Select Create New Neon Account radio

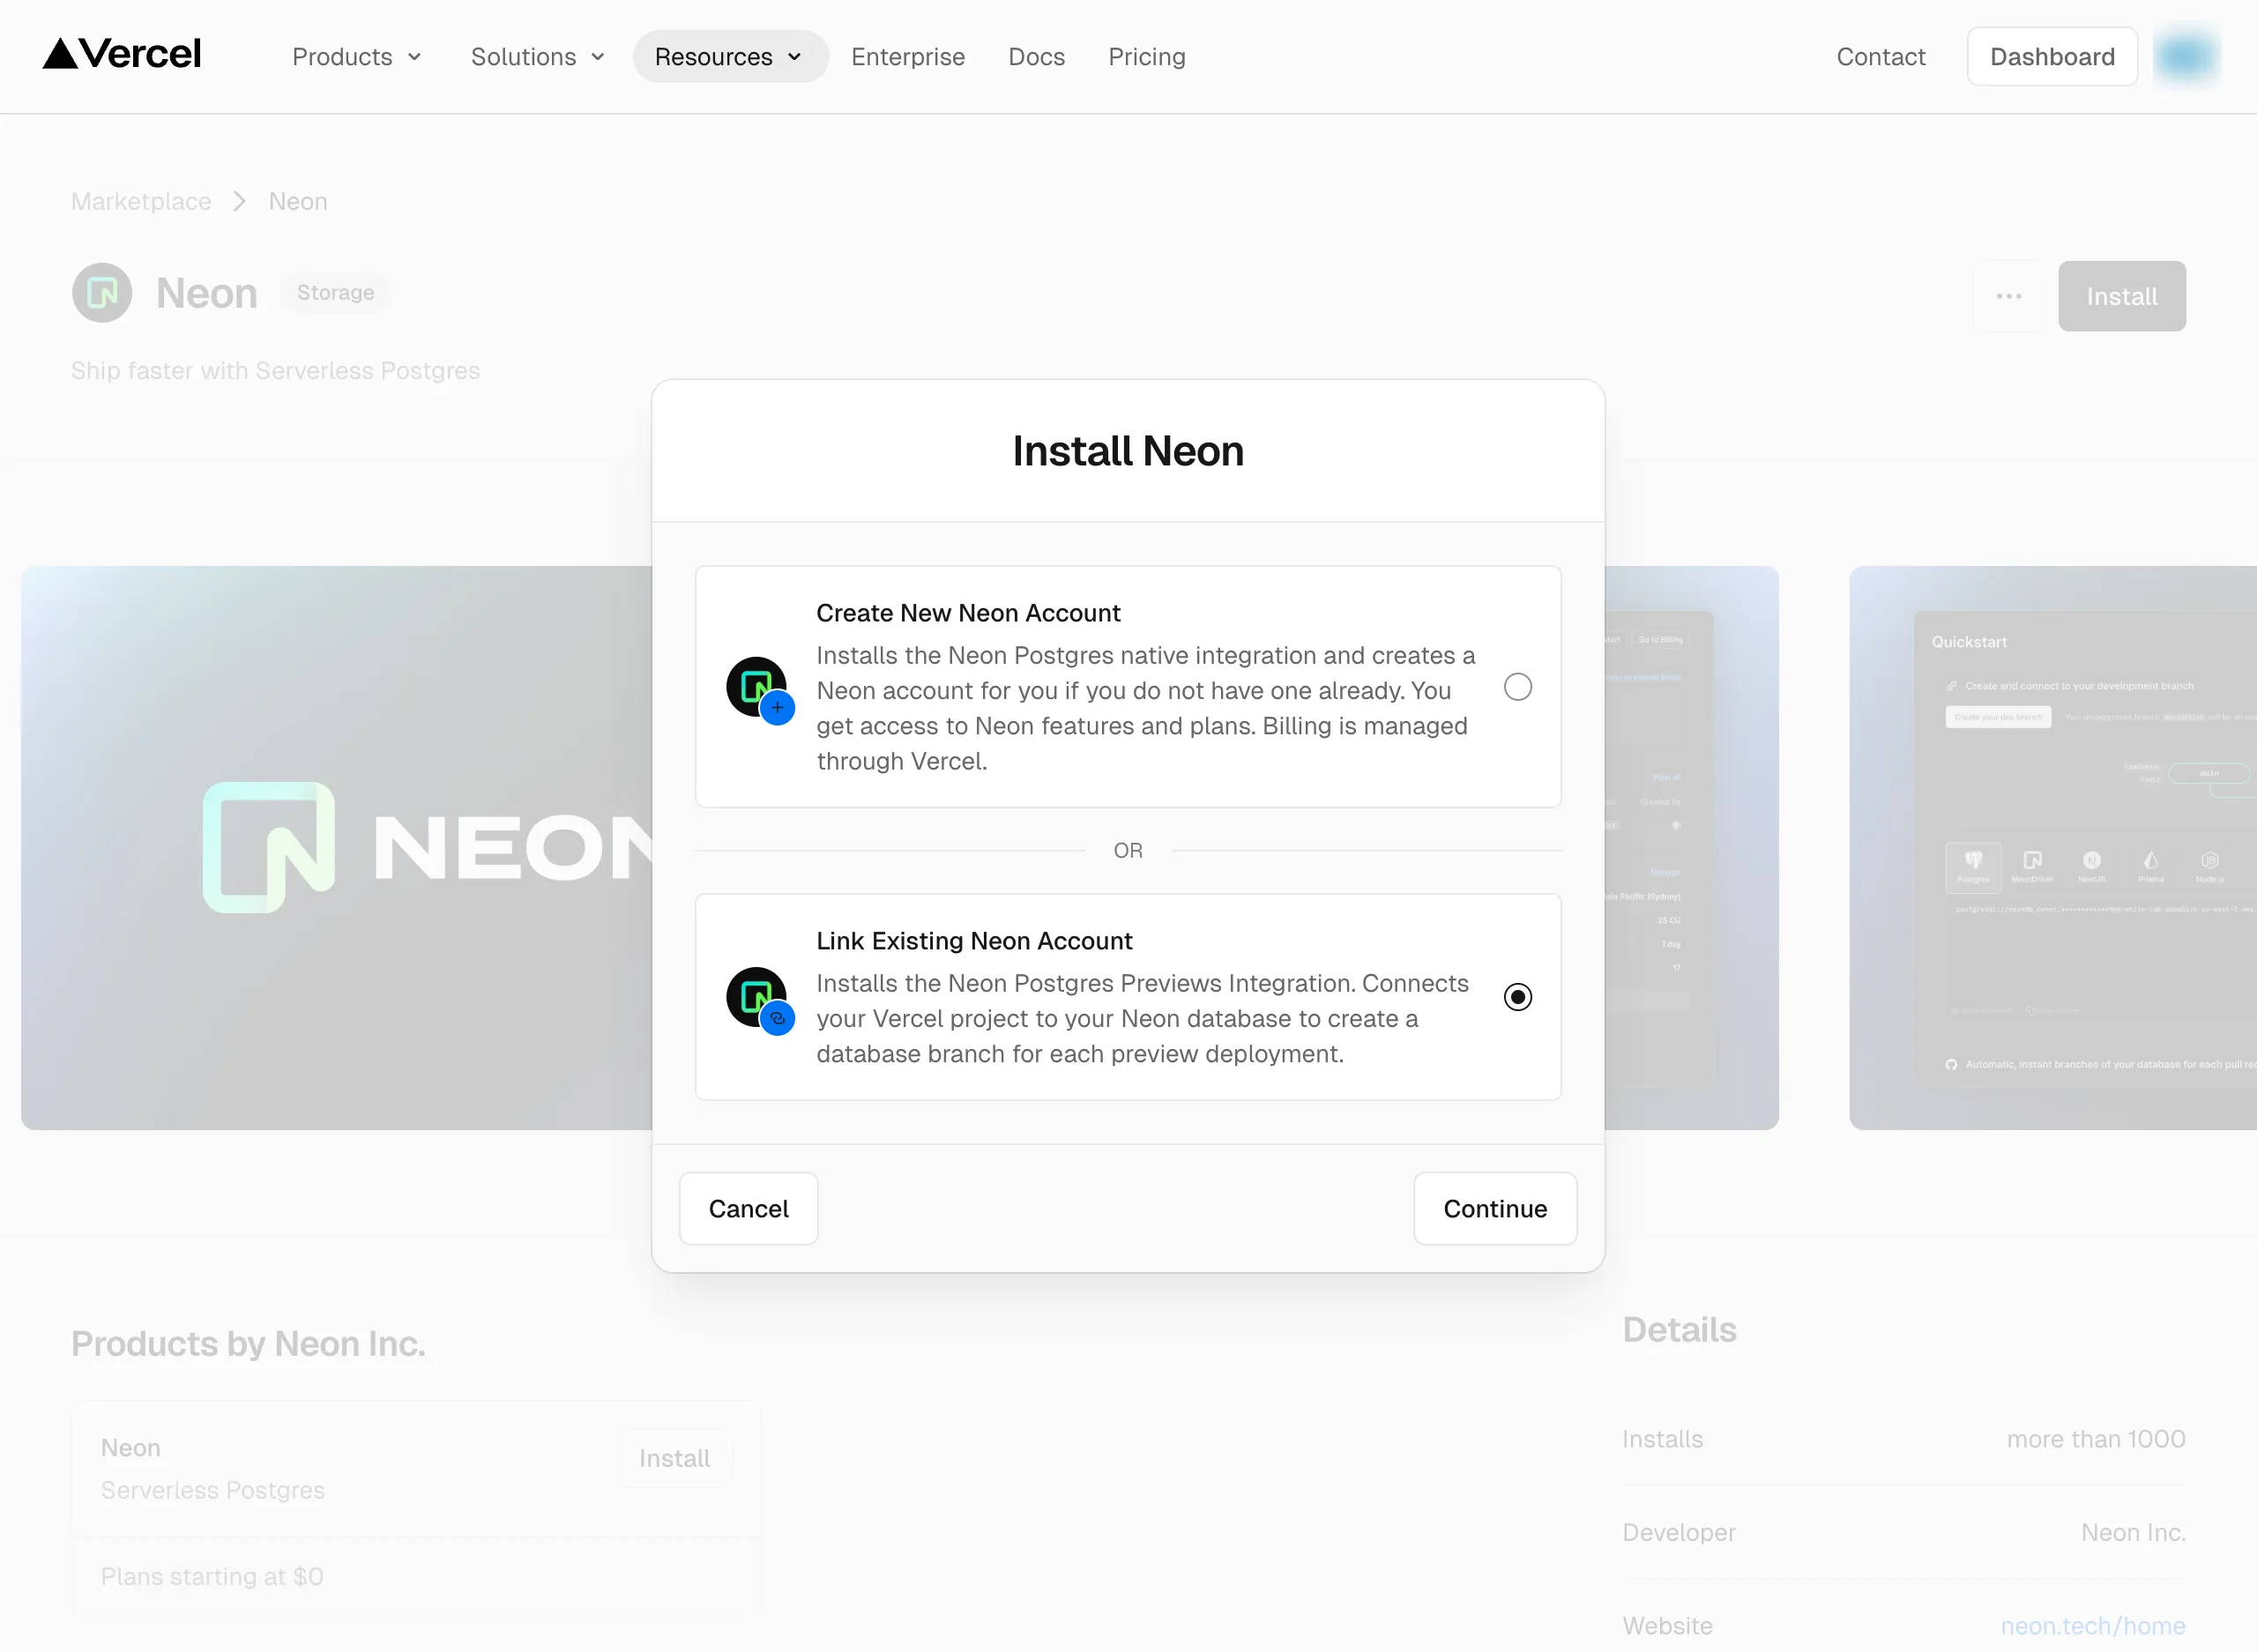(x=1517, y=687)
